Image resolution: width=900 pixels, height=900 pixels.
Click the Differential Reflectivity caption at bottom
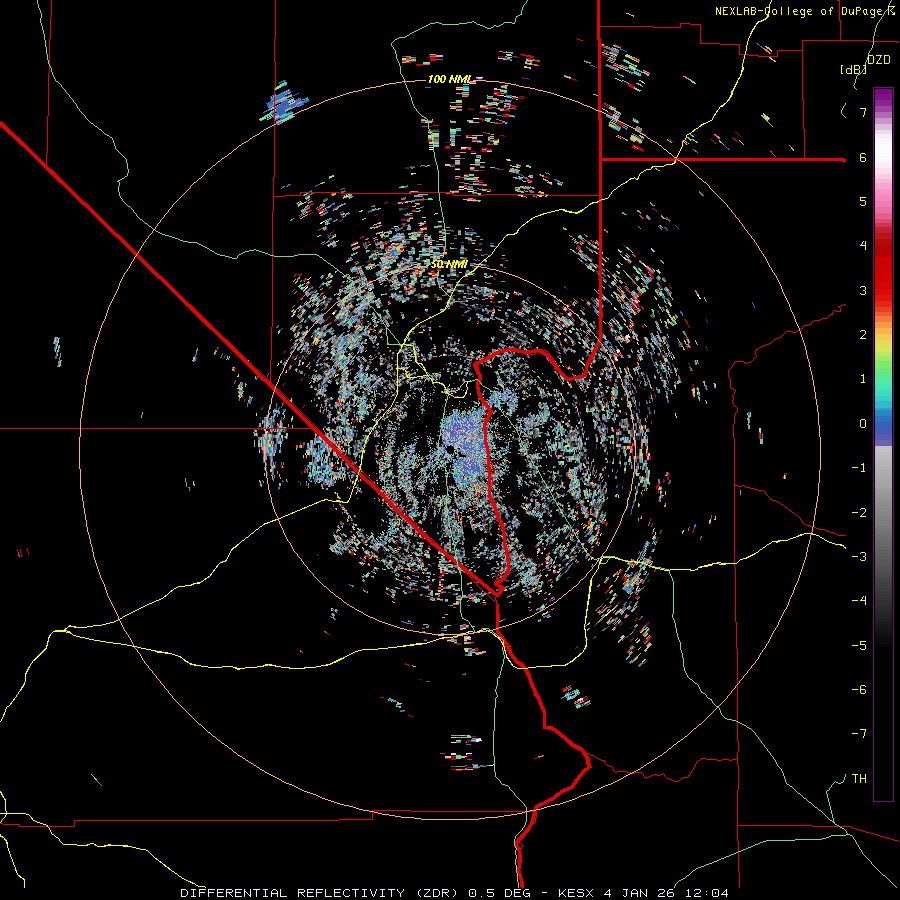click(454, 893)
